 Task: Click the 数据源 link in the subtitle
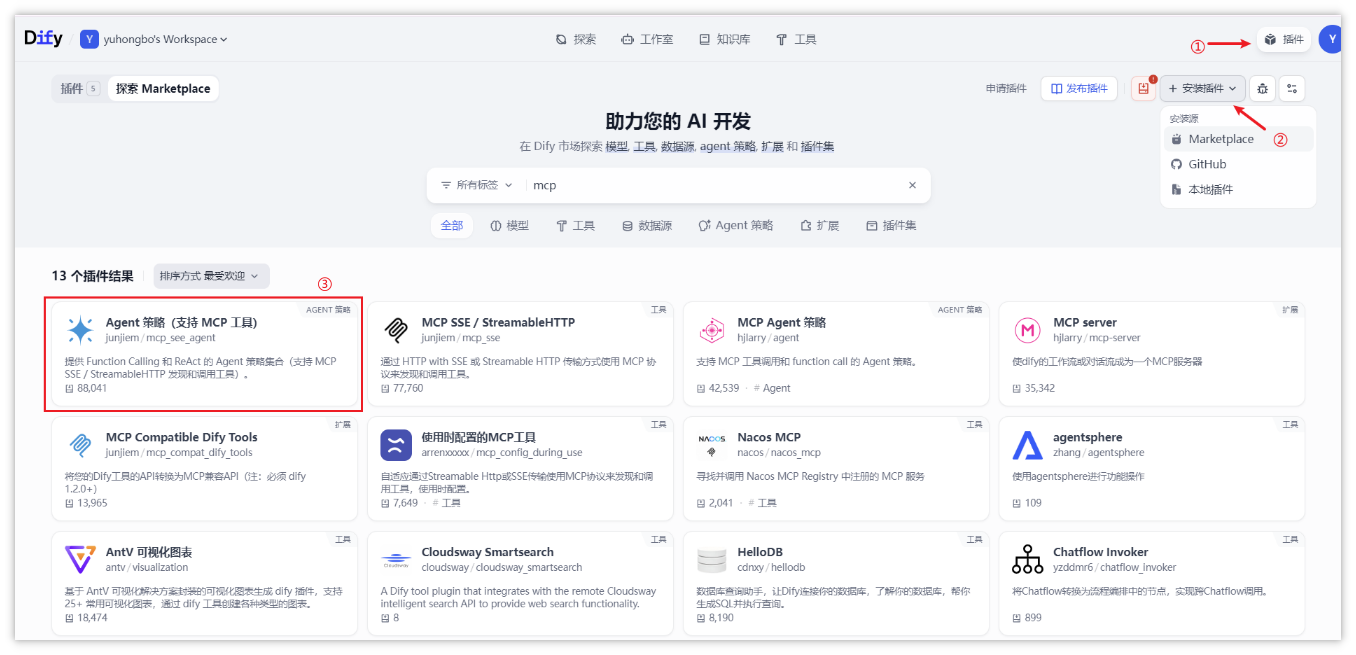[x=679, y=146]
